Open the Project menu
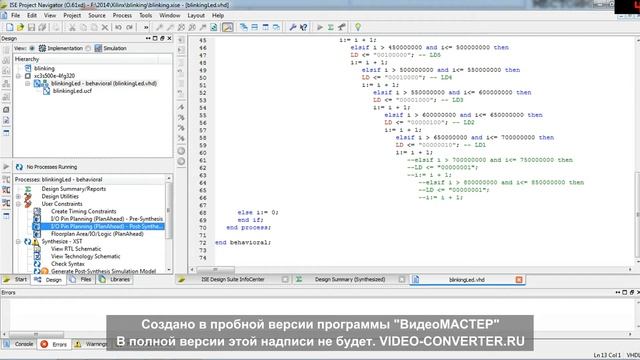Screen dimensions: 640x360 [72, 16]
